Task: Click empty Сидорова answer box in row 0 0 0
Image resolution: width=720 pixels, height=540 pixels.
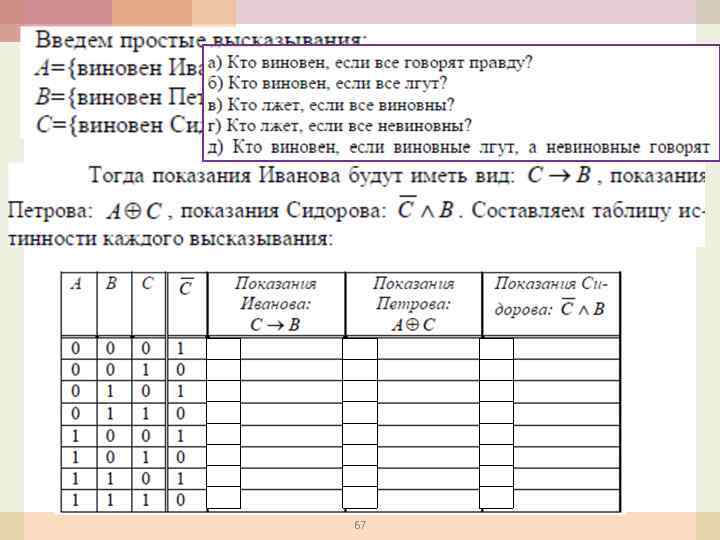Action: point(497,349)
